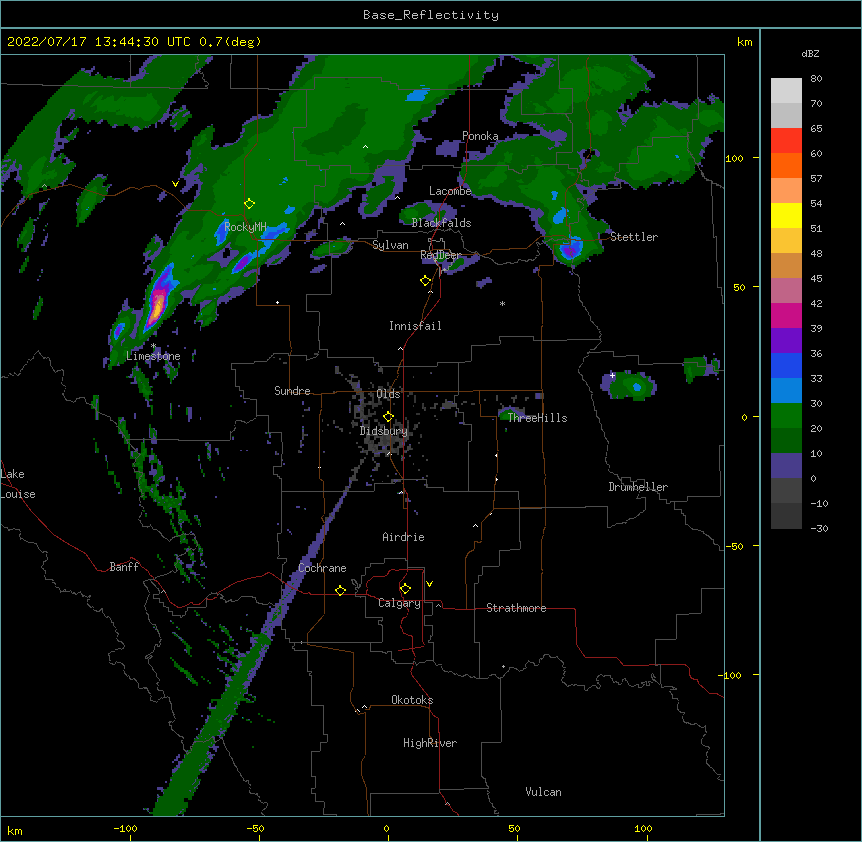Click the Cochrane city label
This screenshot has height=842, width=862.
tap(322, 568)
